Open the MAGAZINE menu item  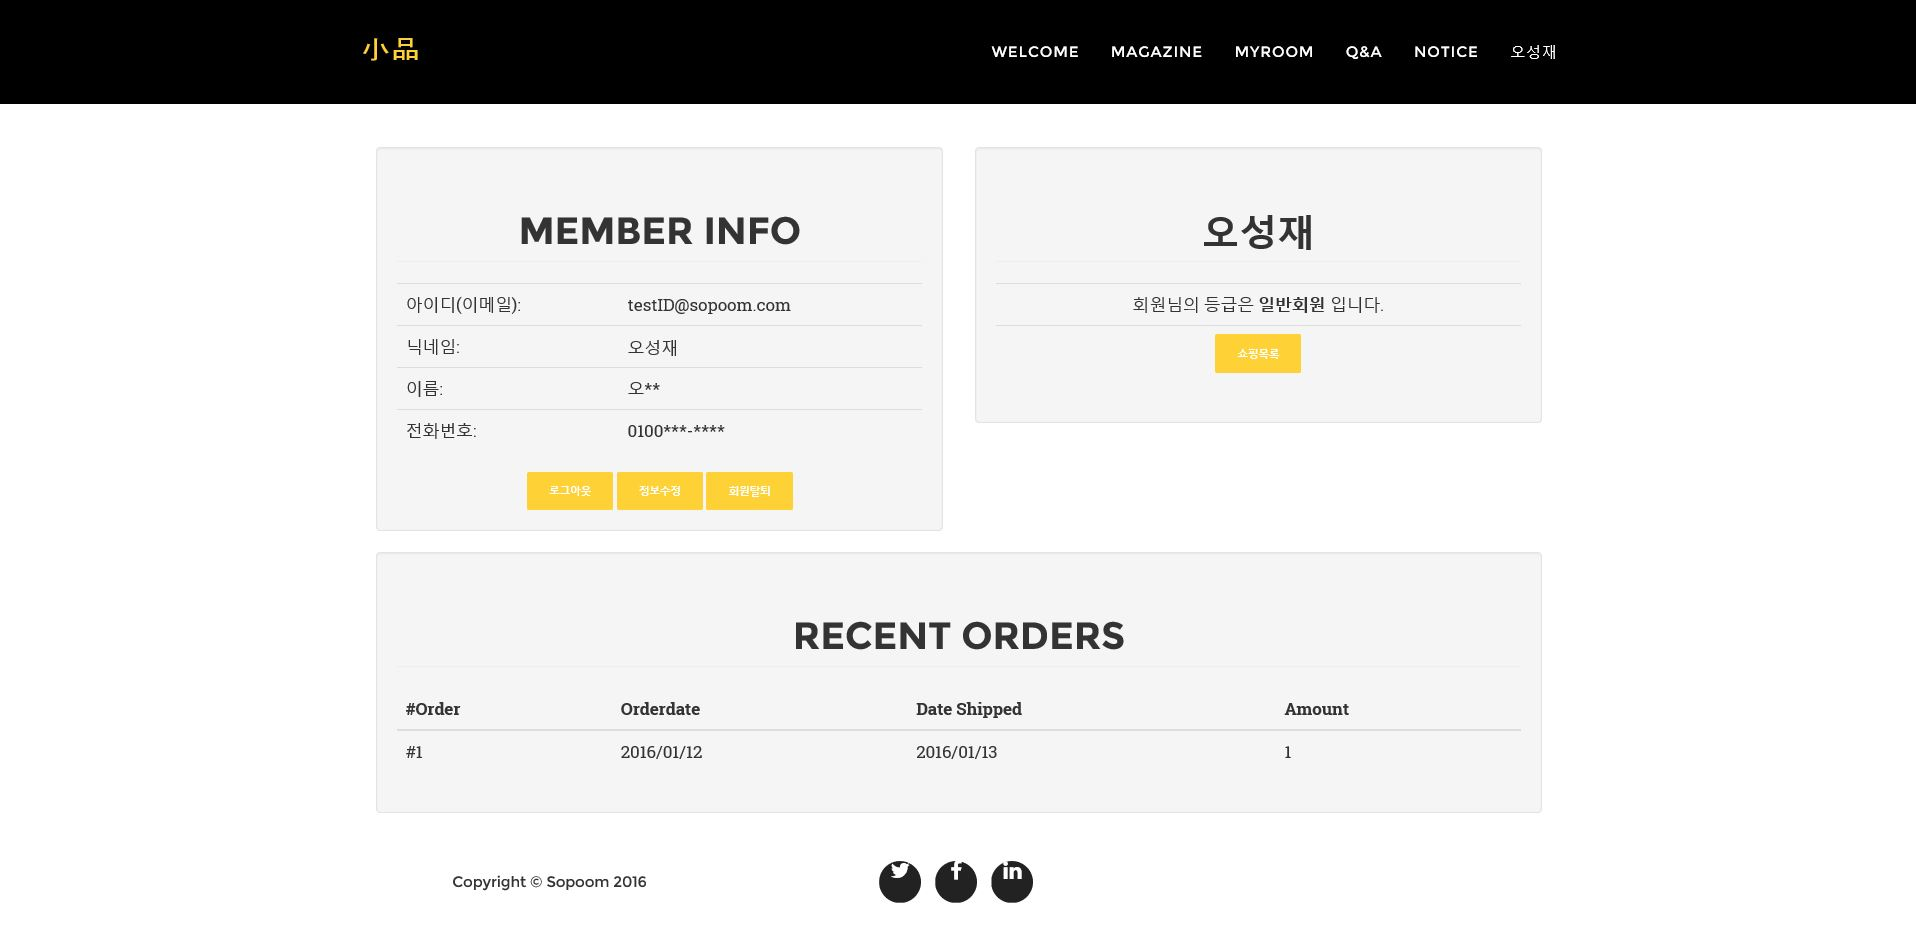1156,52
